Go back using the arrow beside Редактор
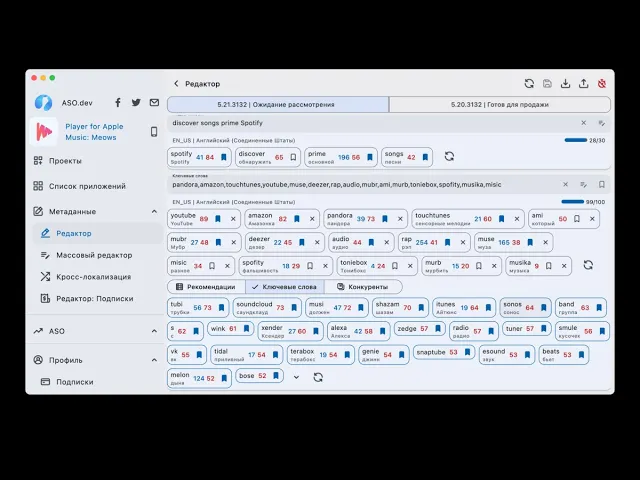This screenshot has width=640, height=480. [x=176, y=84]
